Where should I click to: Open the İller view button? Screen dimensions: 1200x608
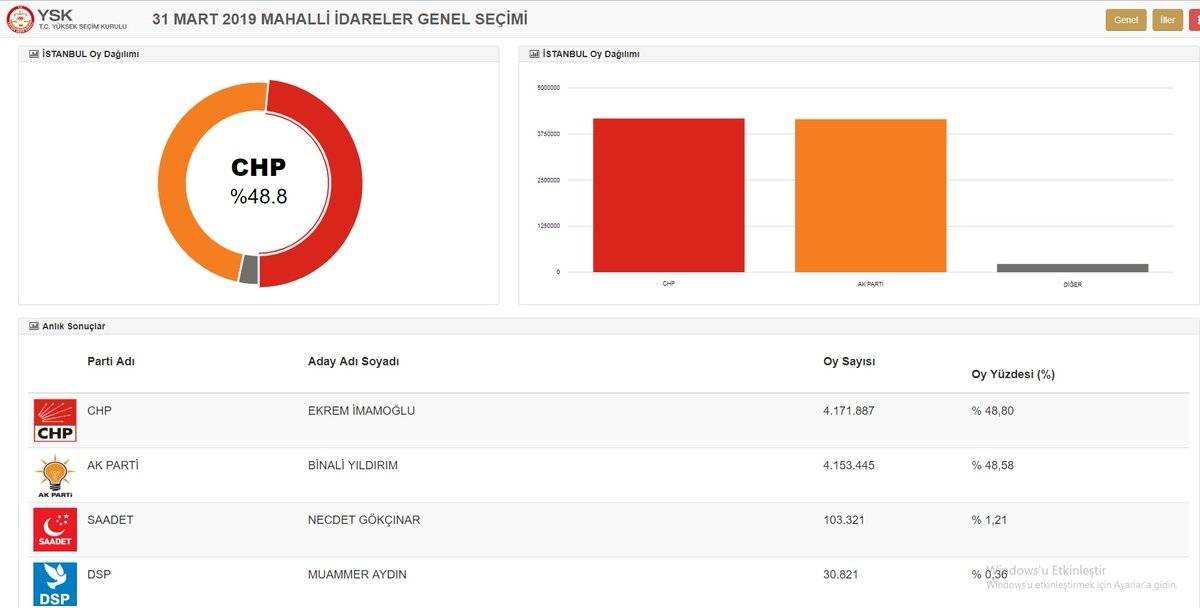pos(1167,20)
